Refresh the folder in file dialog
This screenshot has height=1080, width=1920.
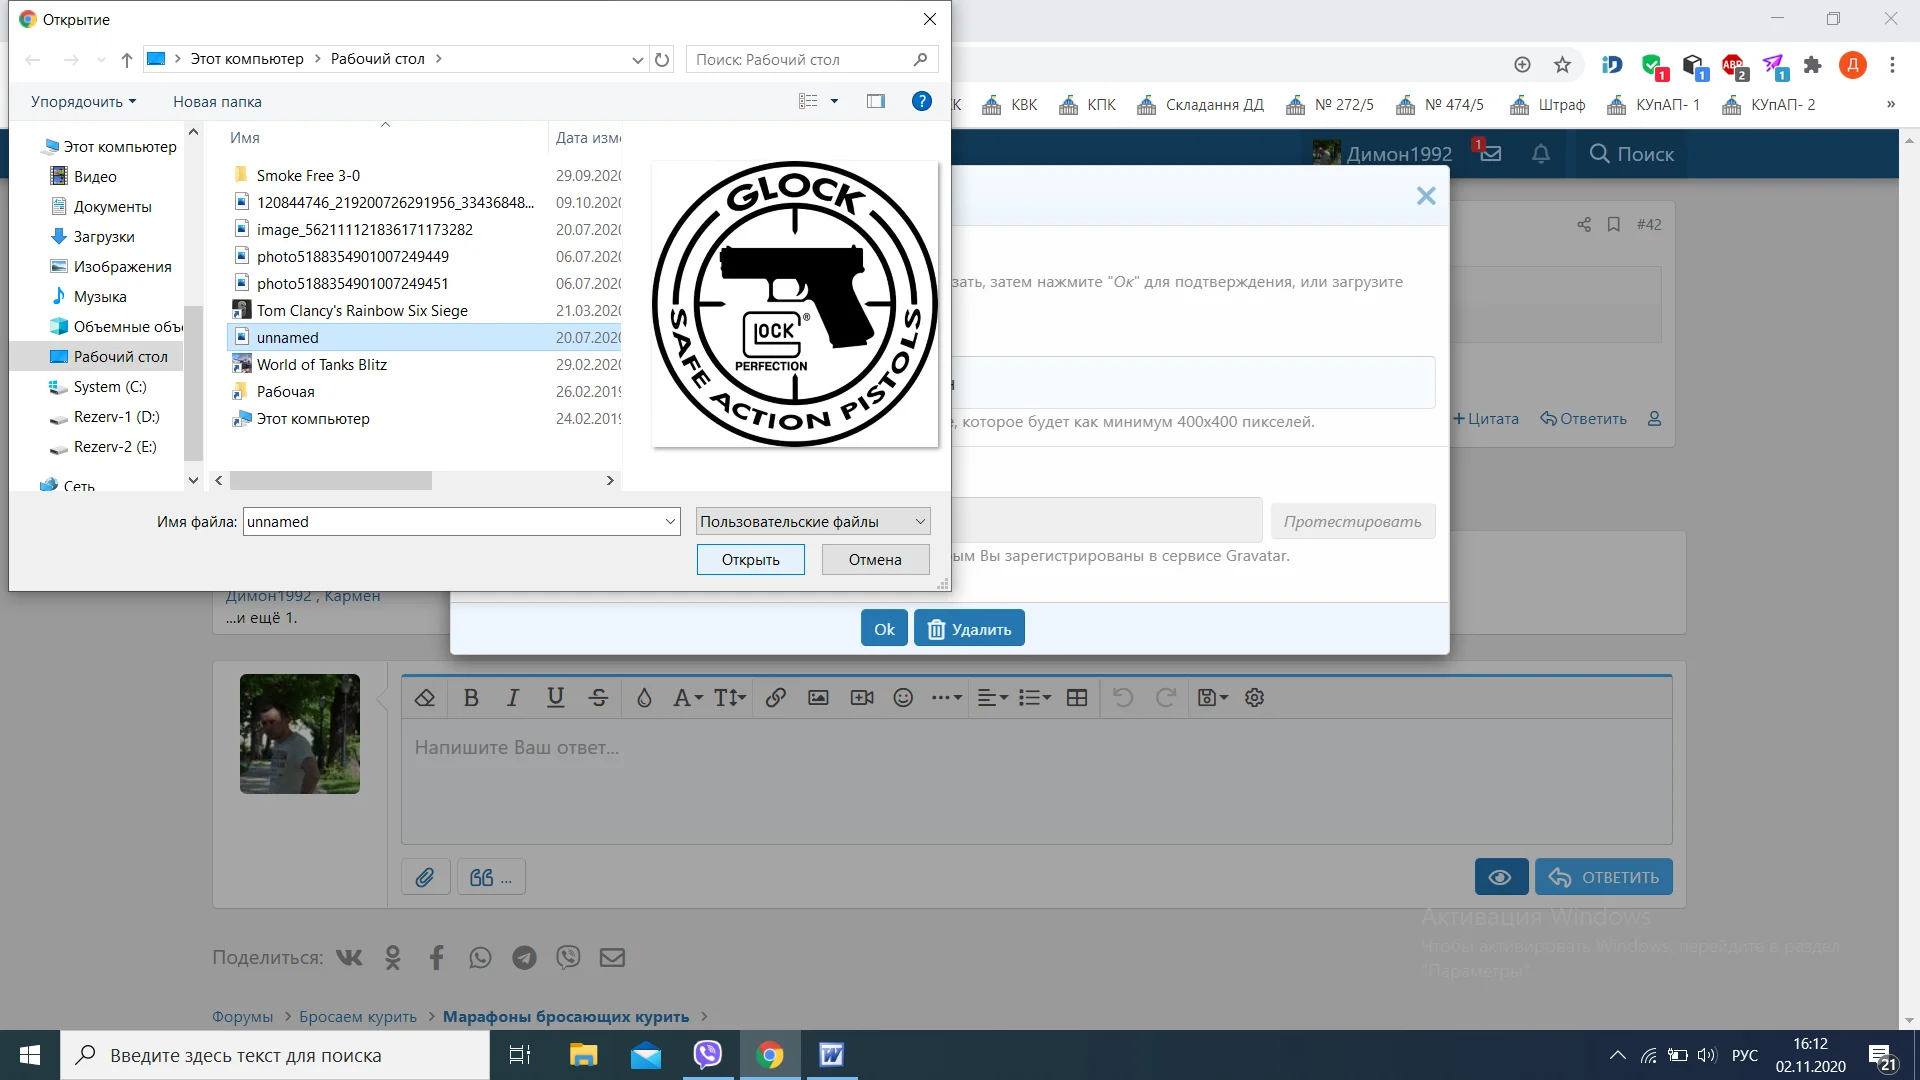662,60
